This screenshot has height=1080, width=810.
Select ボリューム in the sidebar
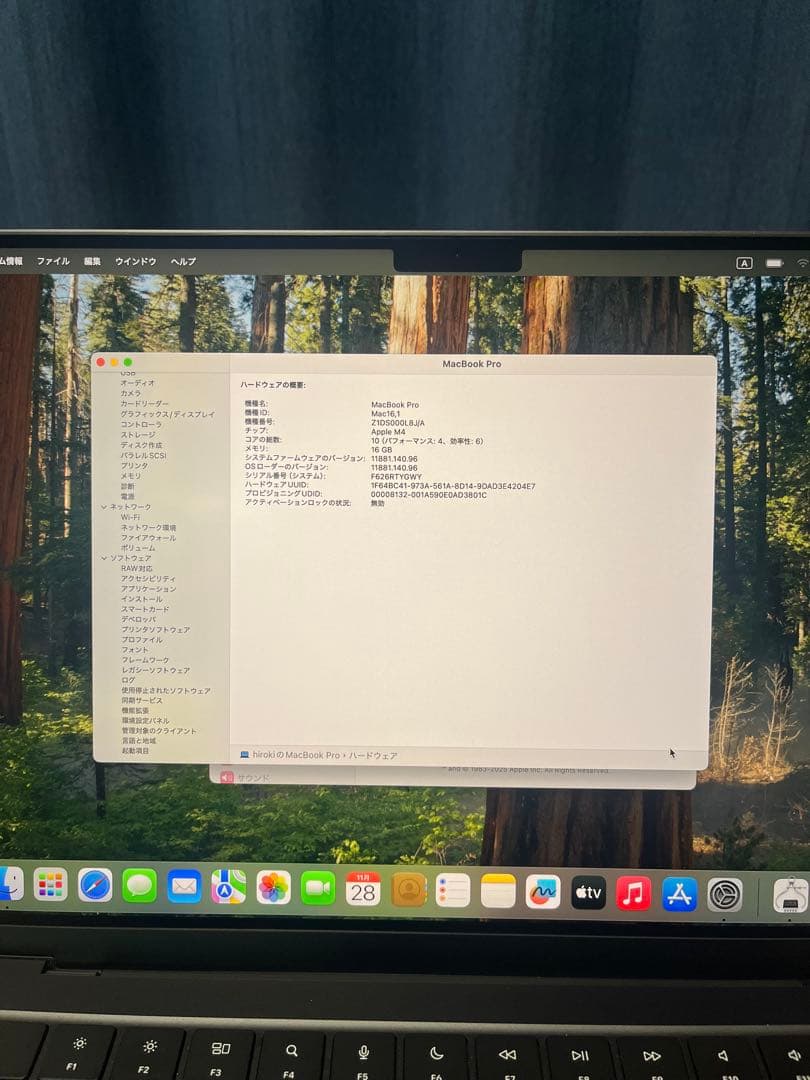[x=138, y=548]
